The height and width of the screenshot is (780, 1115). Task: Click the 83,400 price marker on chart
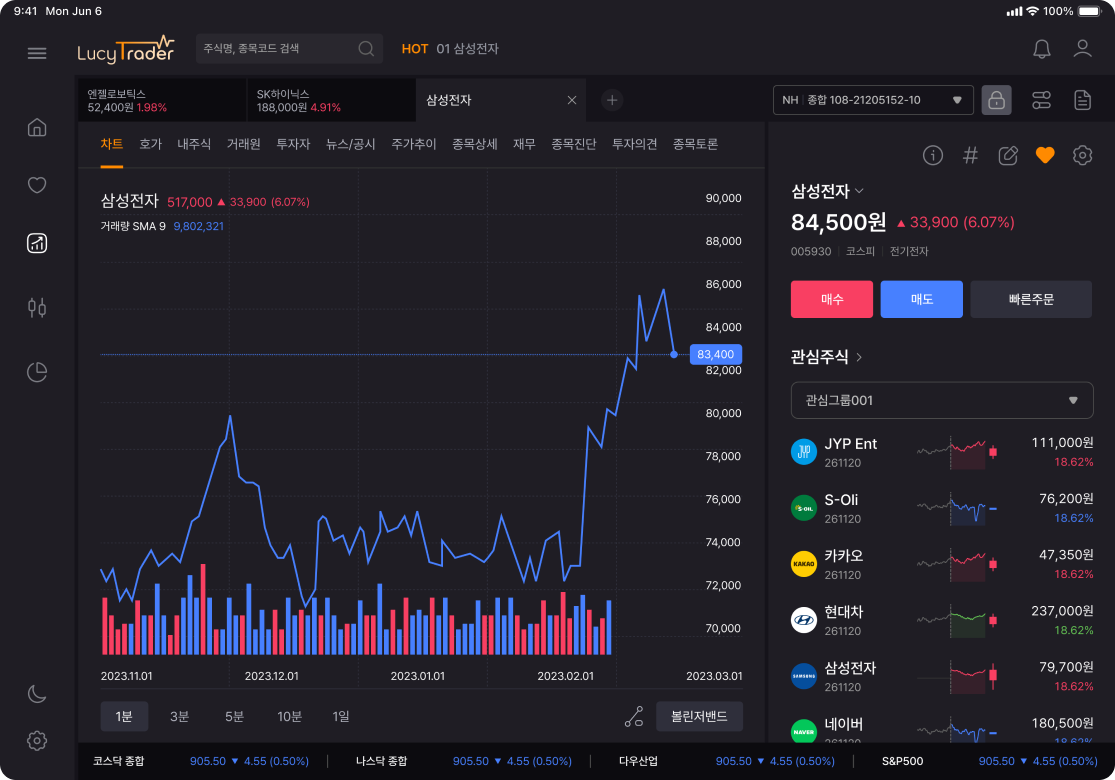point(716,354)
